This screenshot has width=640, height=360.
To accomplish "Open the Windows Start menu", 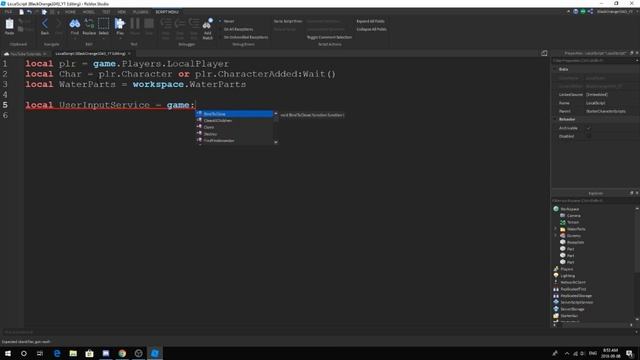I will coord(8,353).
